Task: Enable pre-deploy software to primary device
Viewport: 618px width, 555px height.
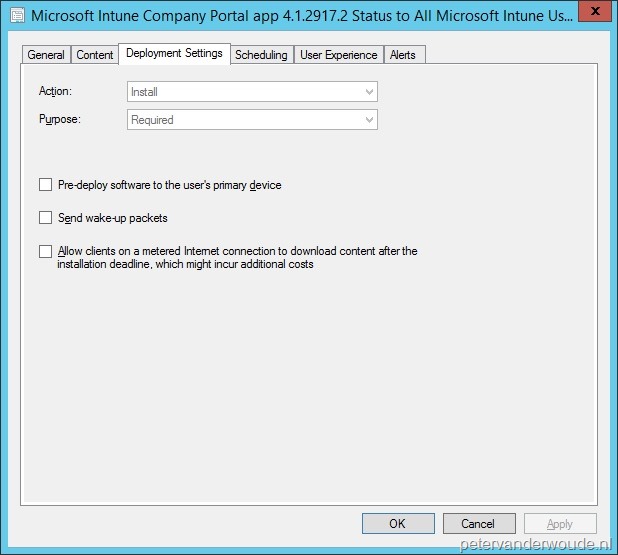Action: pyautogui.click(x=45, y=184)
